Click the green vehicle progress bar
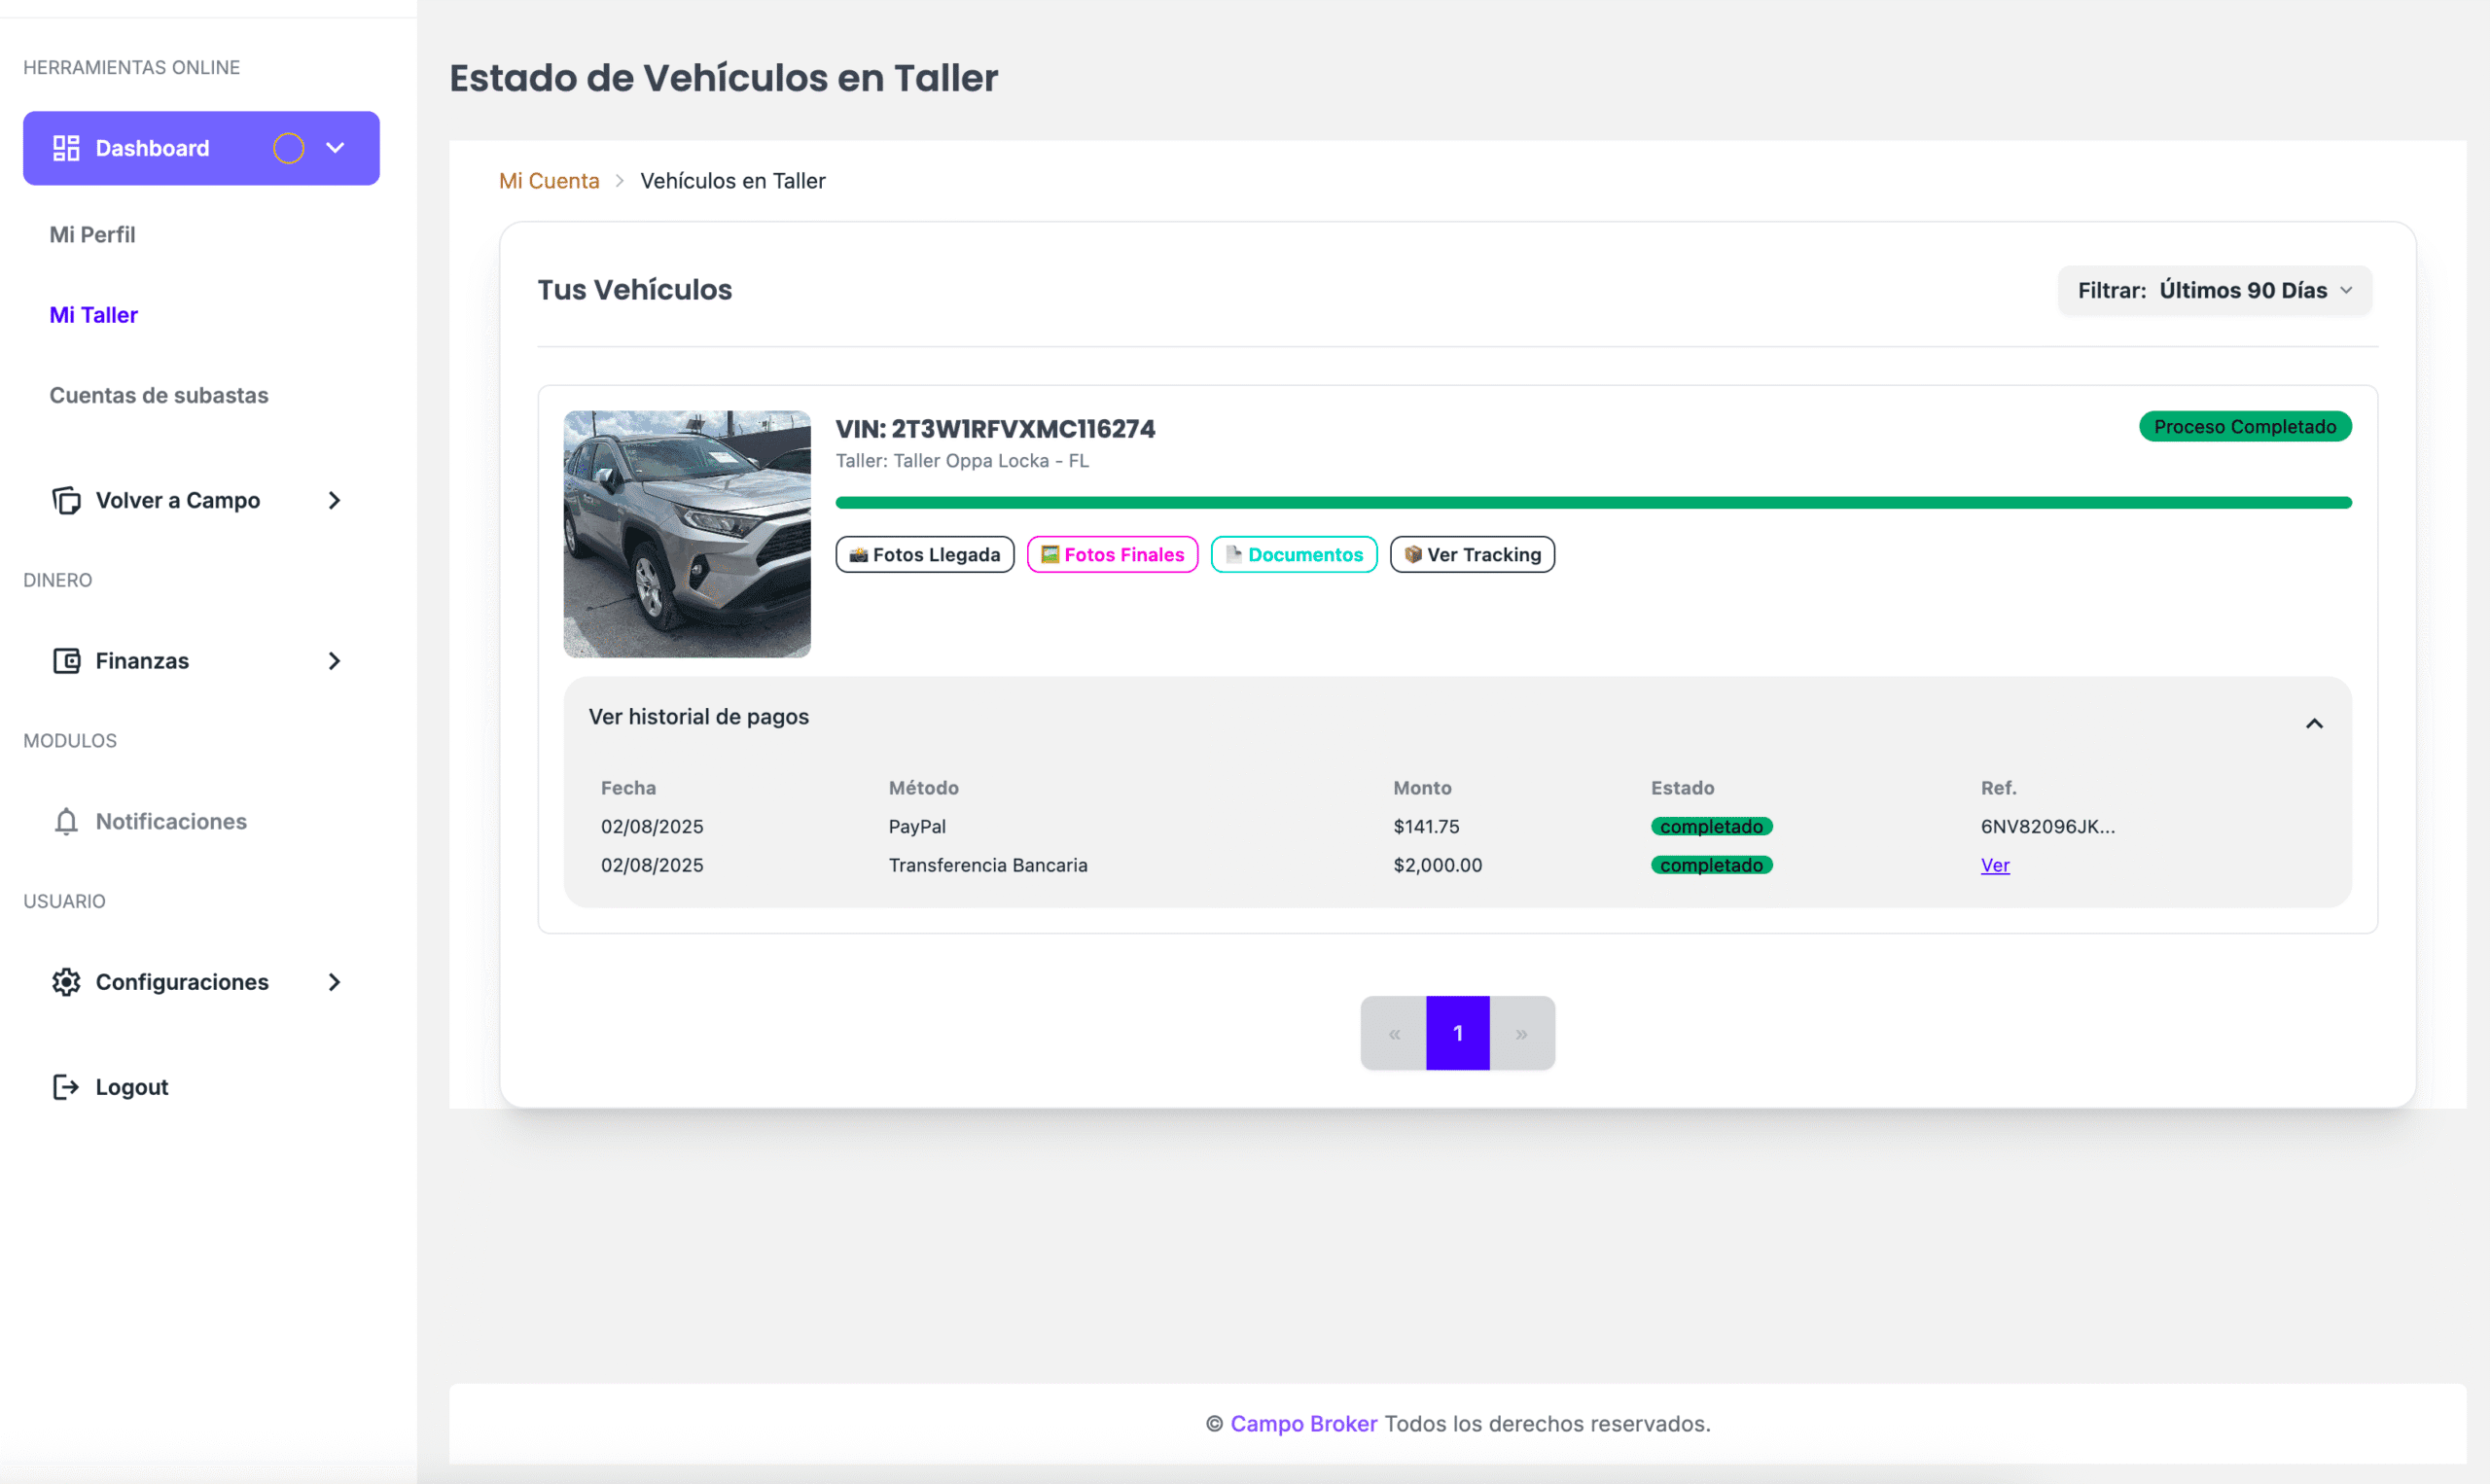 click(1592, 503)
